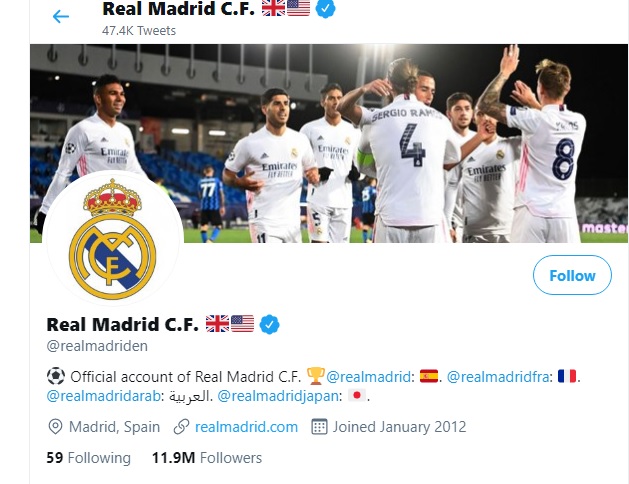Screen dimensions: 629x484
Task: Click the soccer ball emoji in bio
Action: click(x=56, y=376)
